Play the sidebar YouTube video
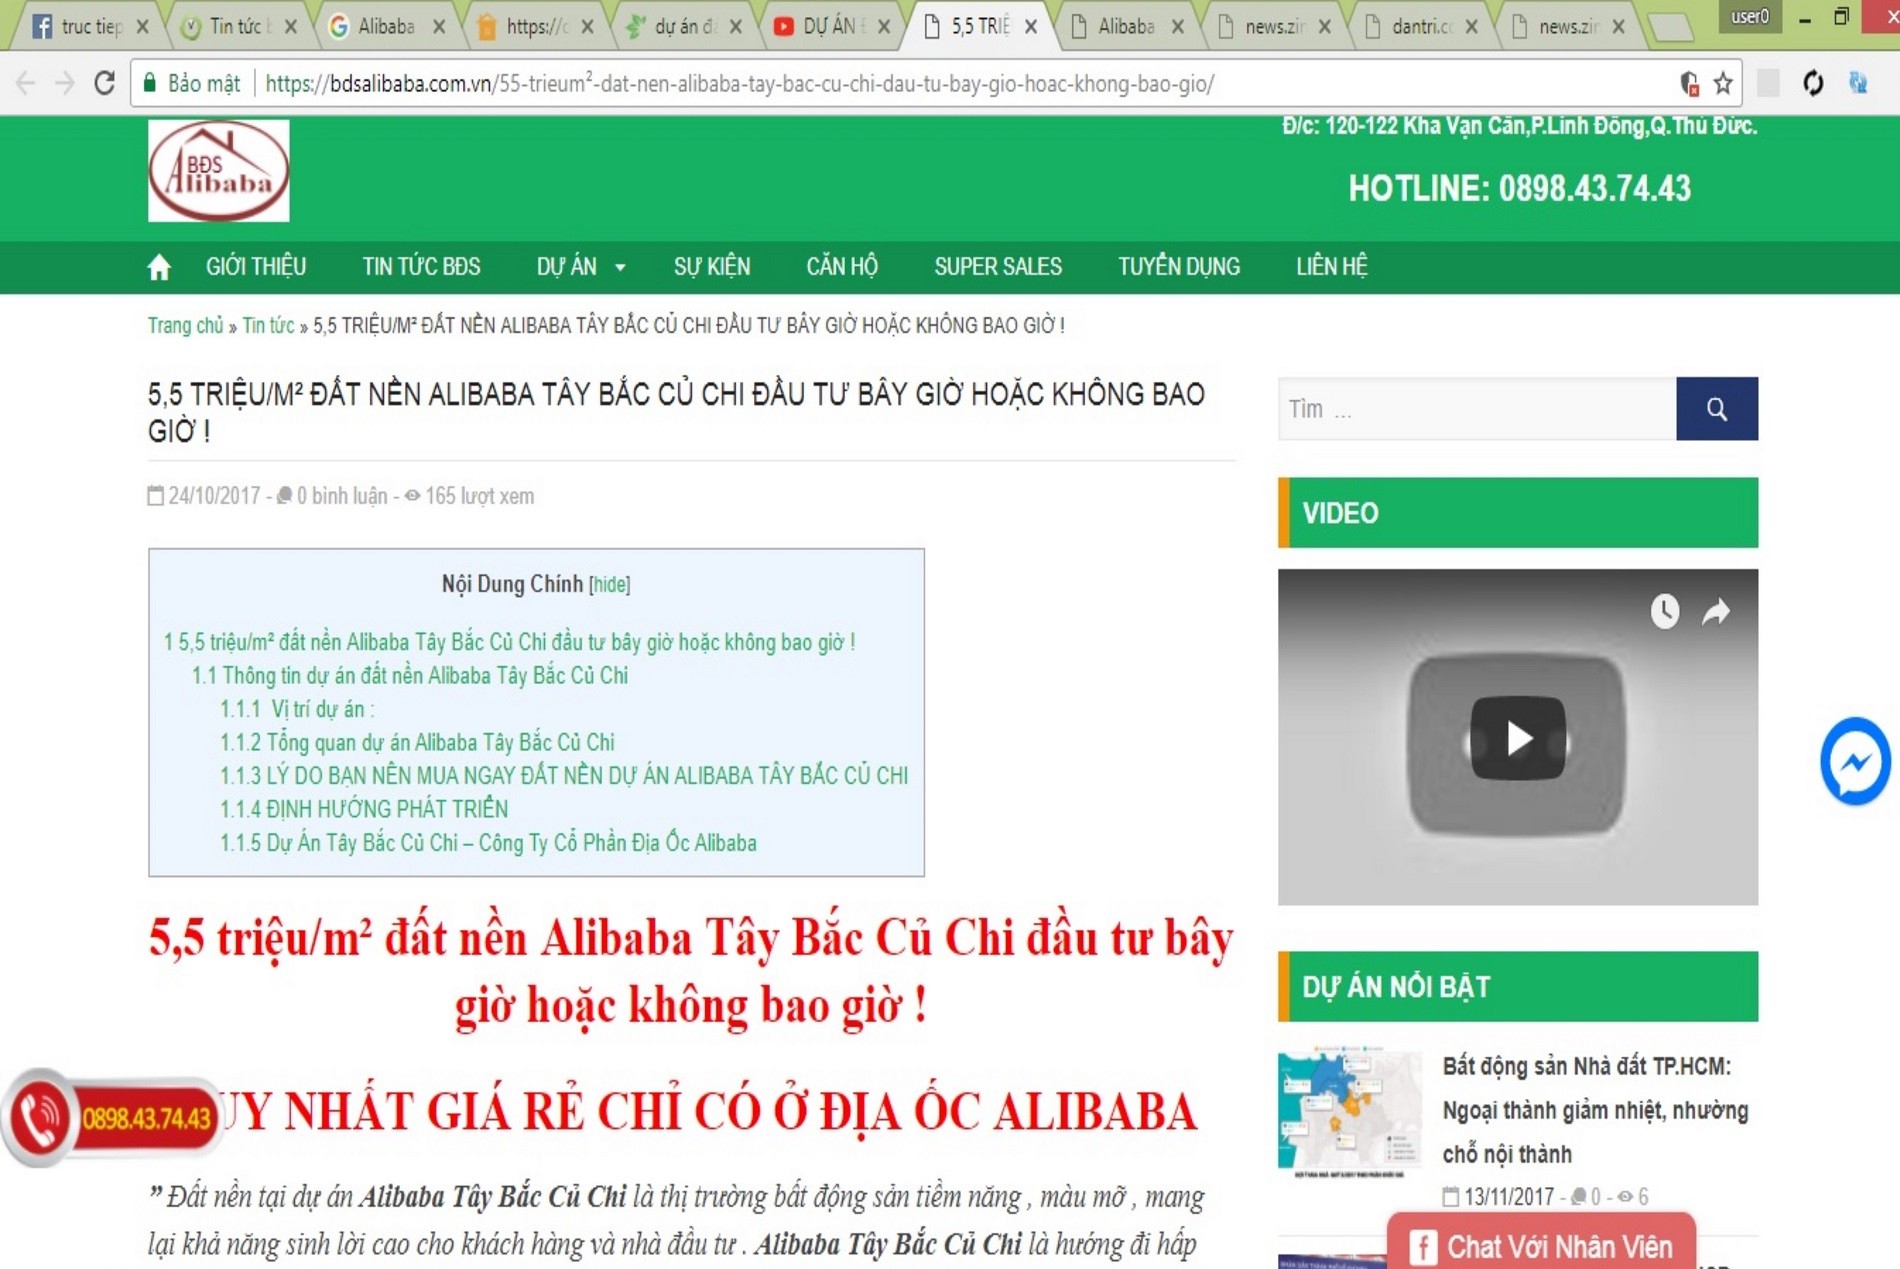The height and width of the screenshot is (1269, 1900). tap(1517, 738)
